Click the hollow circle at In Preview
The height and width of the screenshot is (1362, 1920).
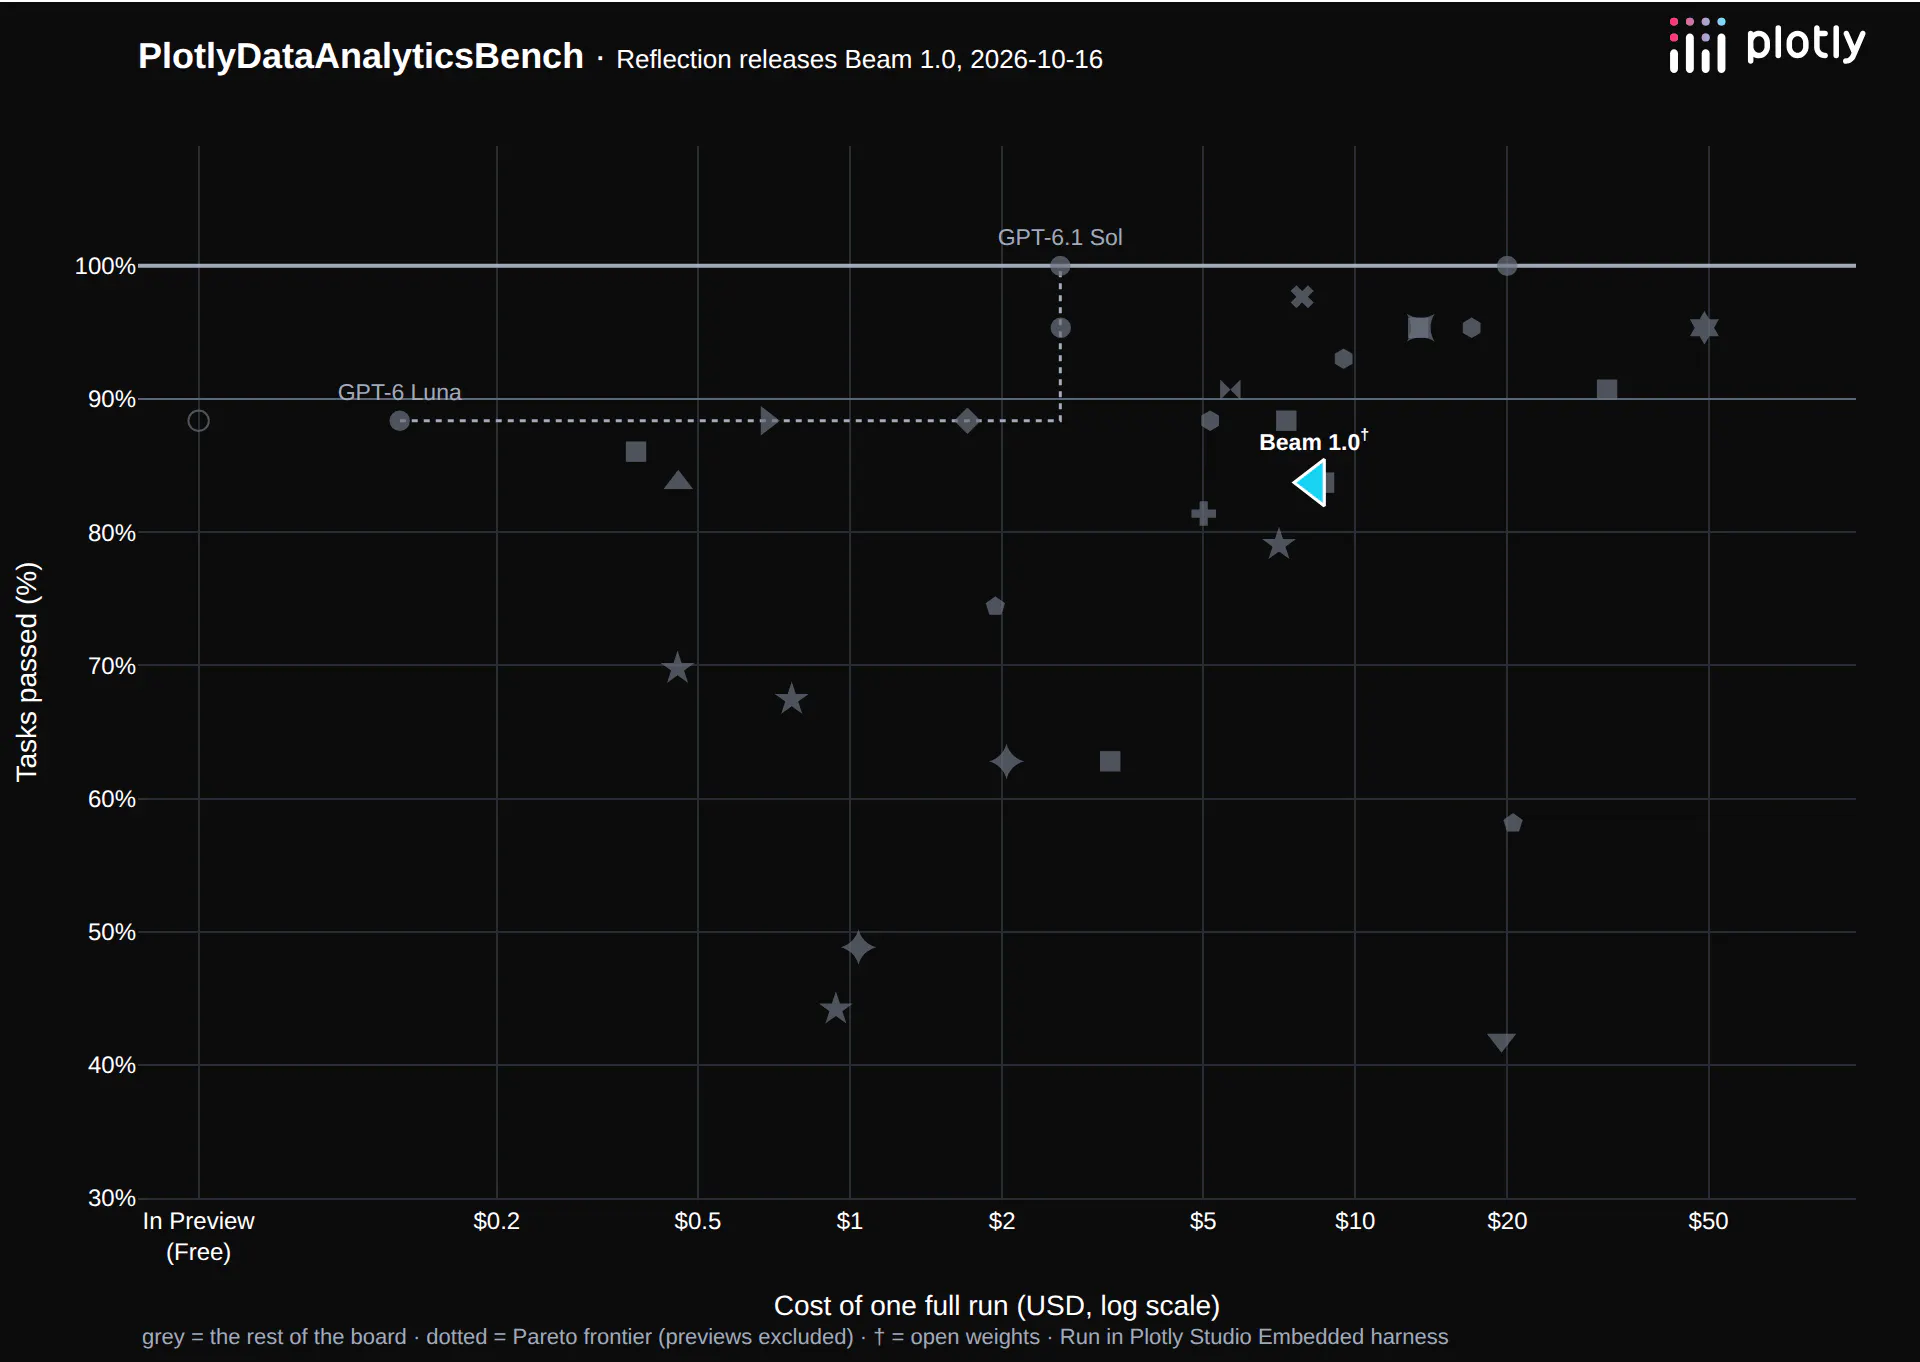click(x=198, y=421)
